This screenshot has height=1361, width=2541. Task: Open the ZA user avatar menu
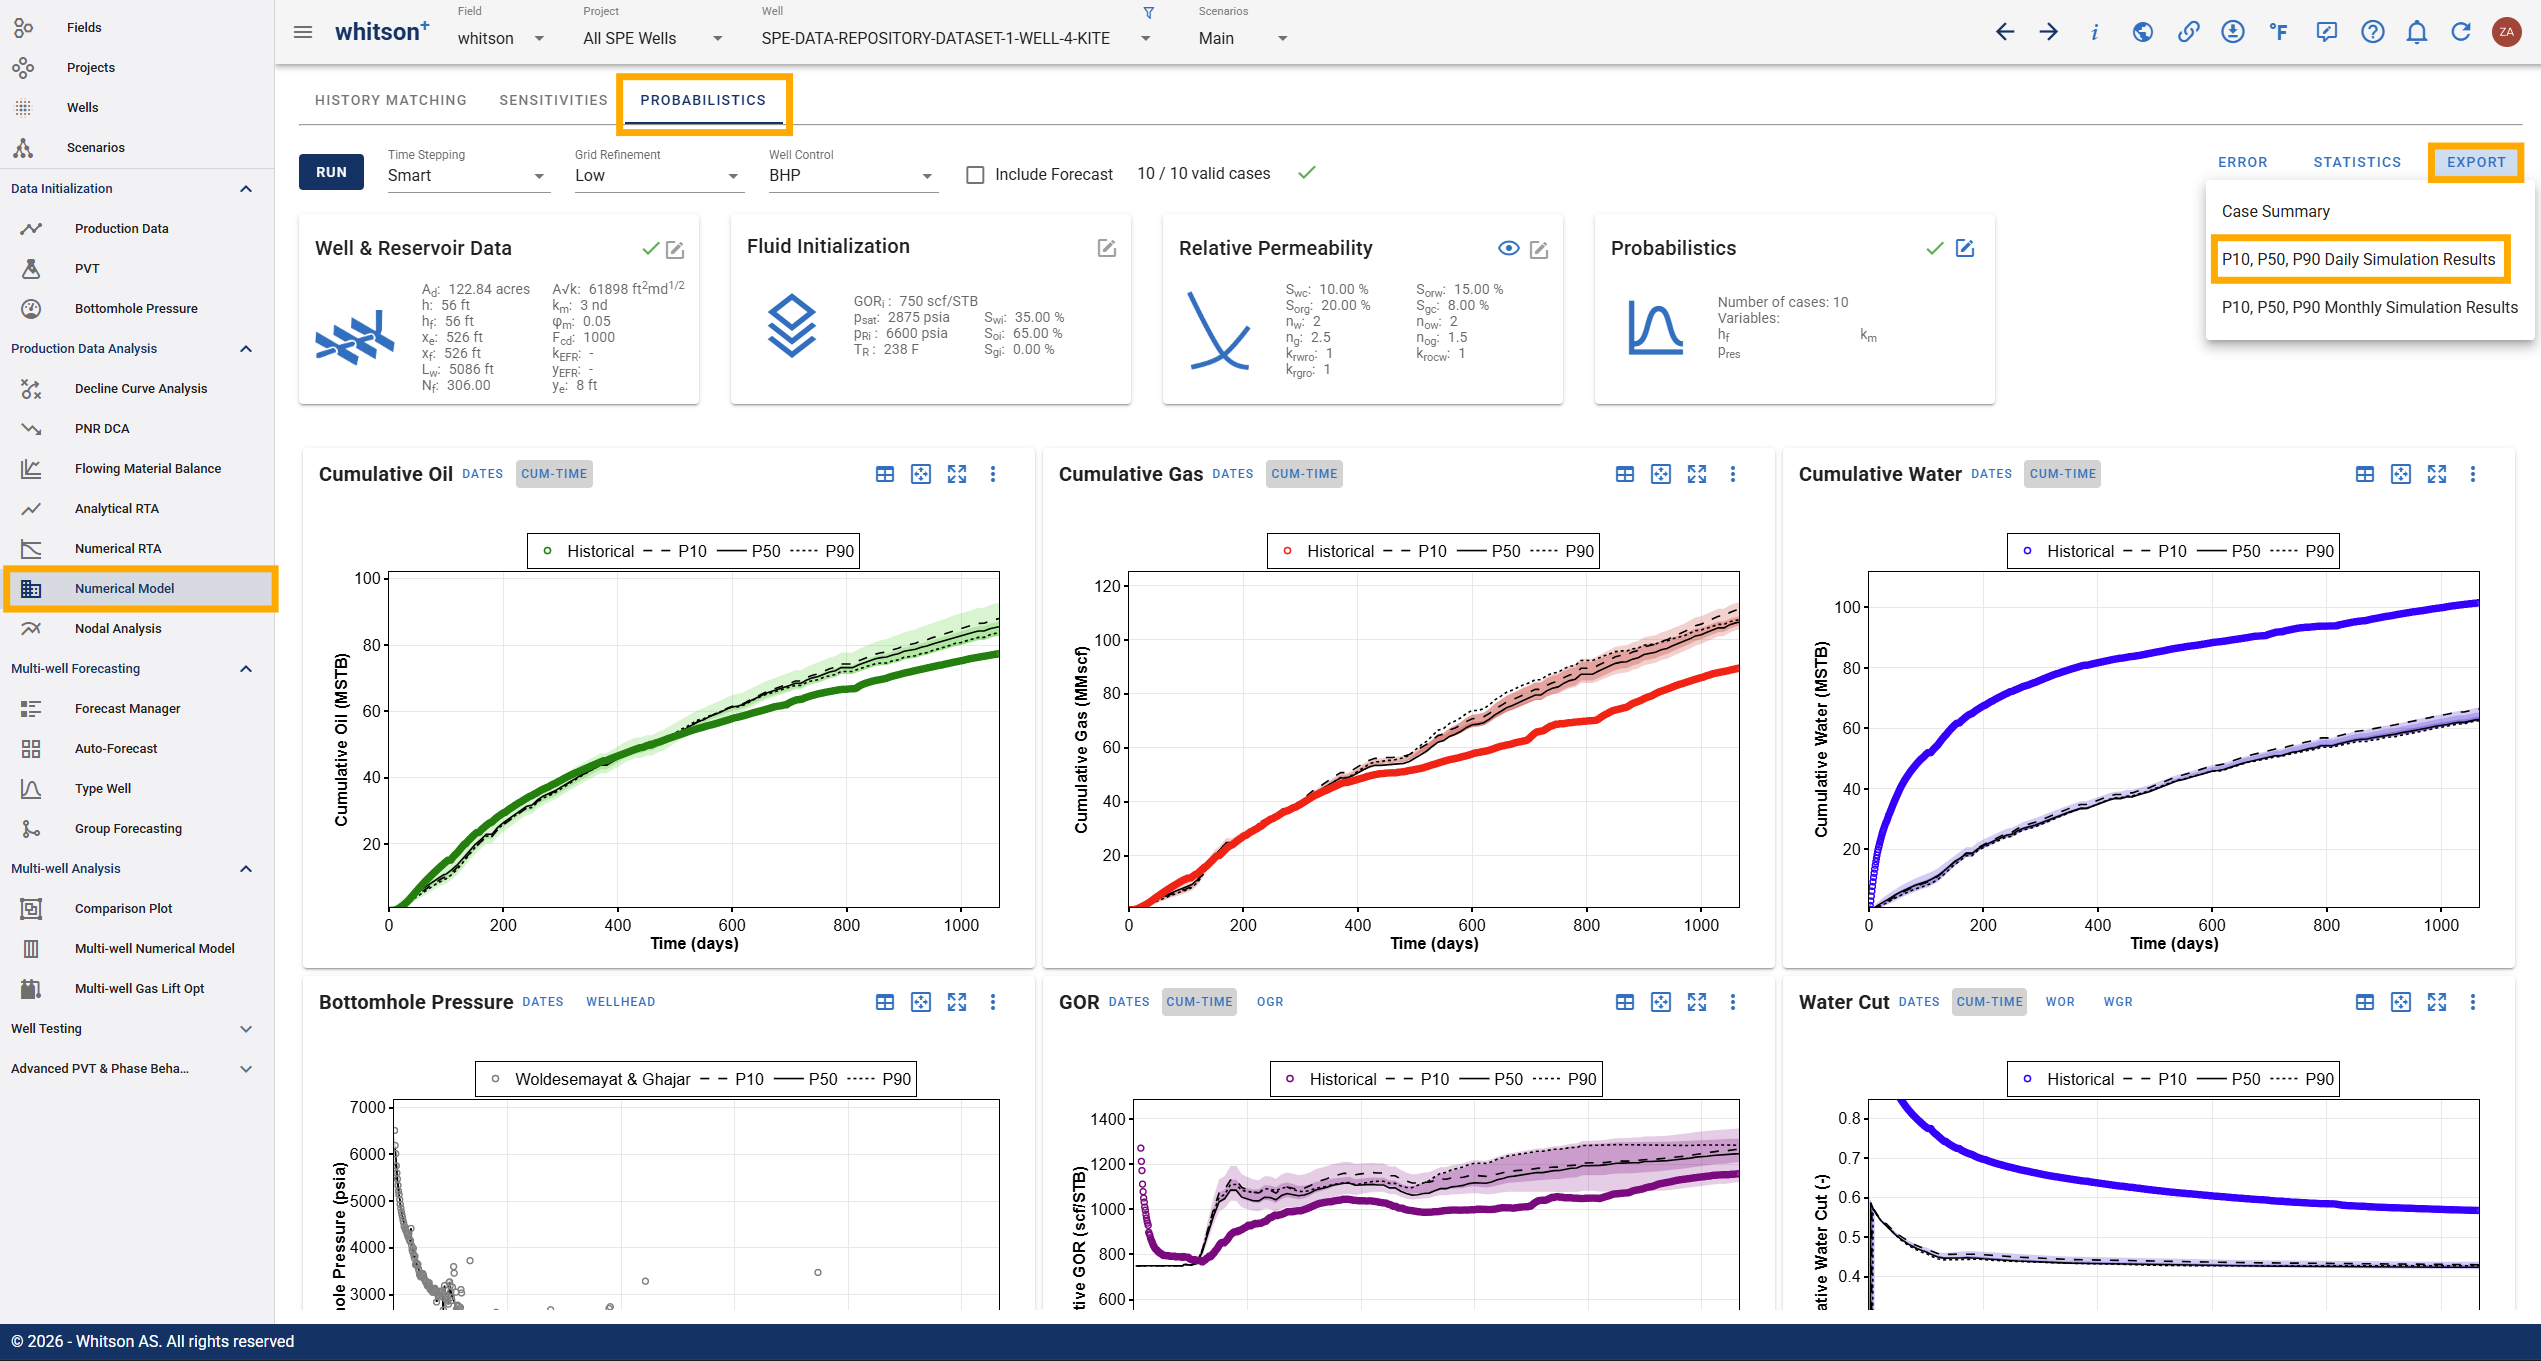point(2506,32)
